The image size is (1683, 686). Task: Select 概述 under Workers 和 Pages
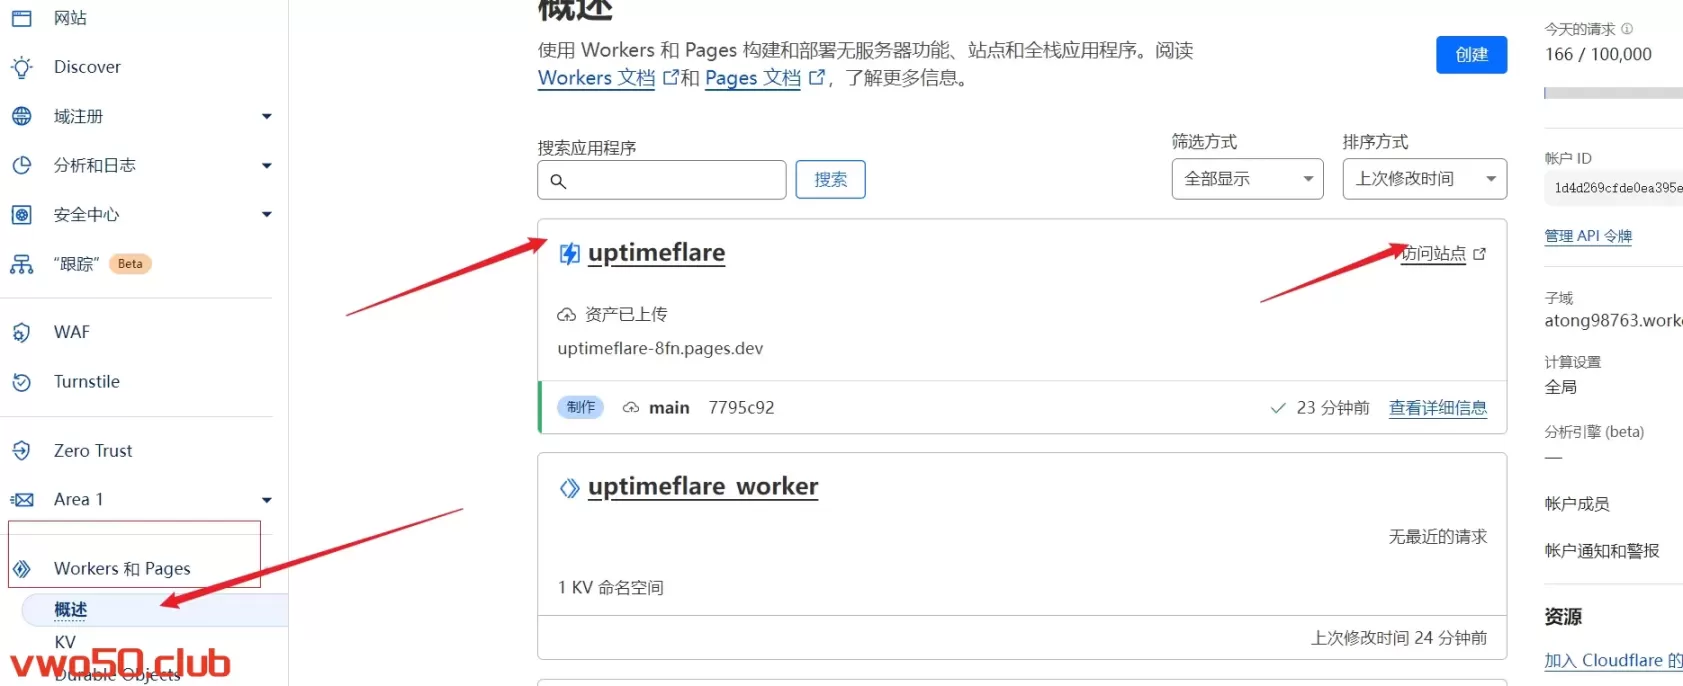71,610
